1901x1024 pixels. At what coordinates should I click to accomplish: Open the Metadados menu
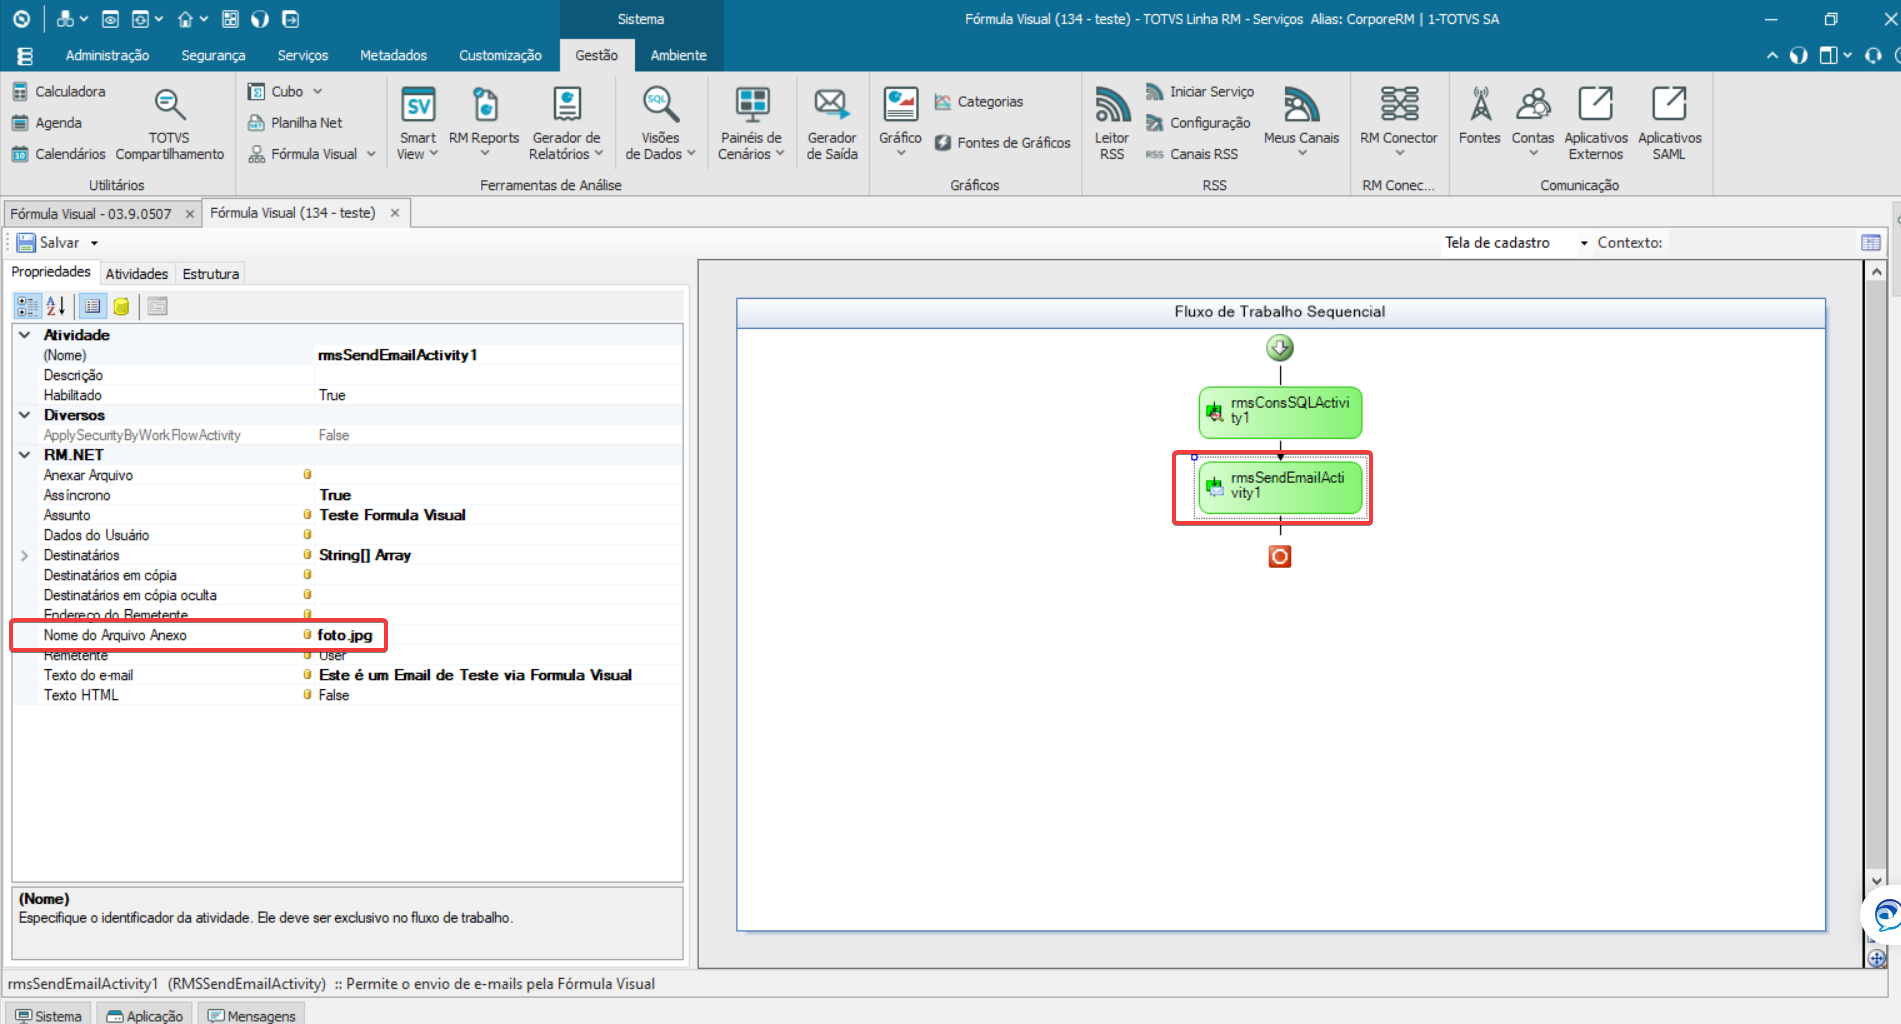[x=393, y=55]
